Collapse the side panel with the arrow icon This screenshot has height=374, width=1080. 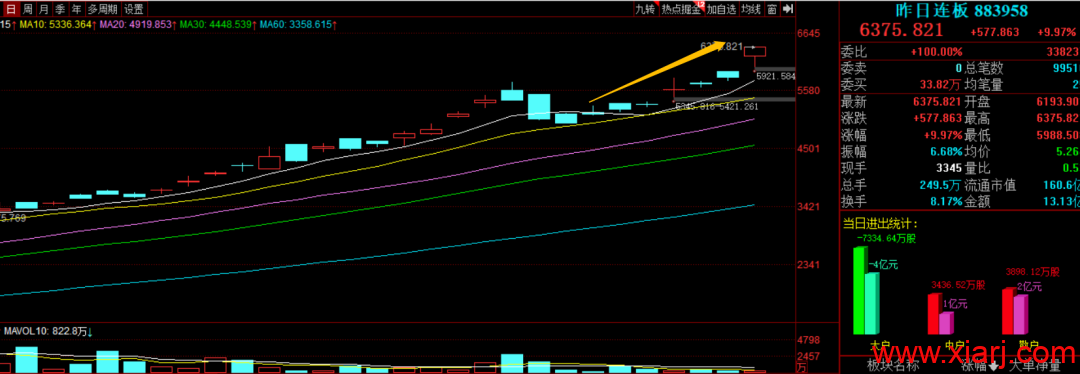pos(789,9)
